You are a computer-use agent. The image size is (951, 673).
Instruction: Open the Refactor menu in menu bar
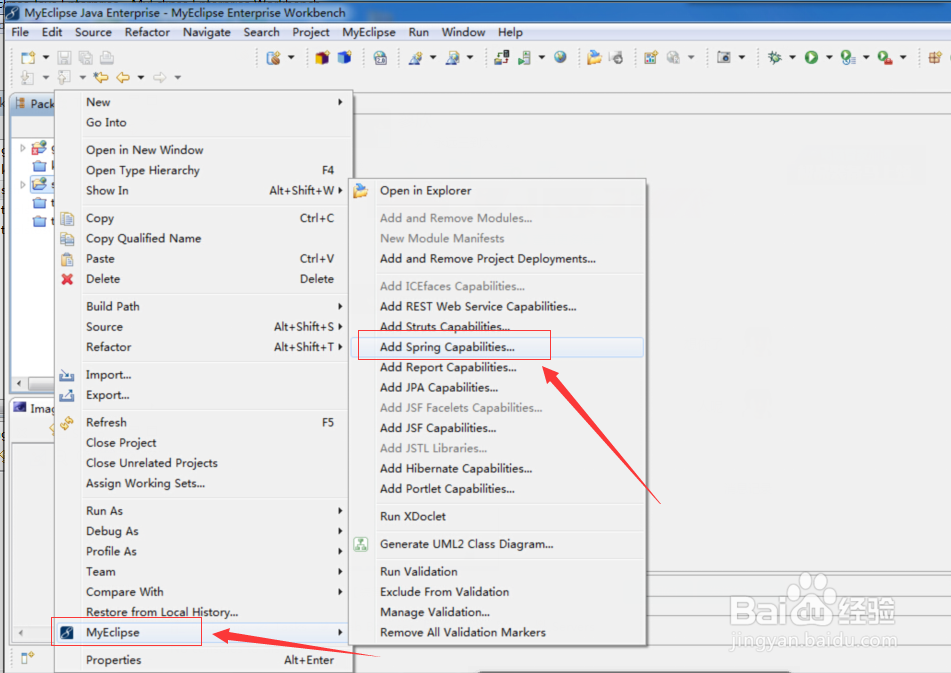tap(147, 32)
